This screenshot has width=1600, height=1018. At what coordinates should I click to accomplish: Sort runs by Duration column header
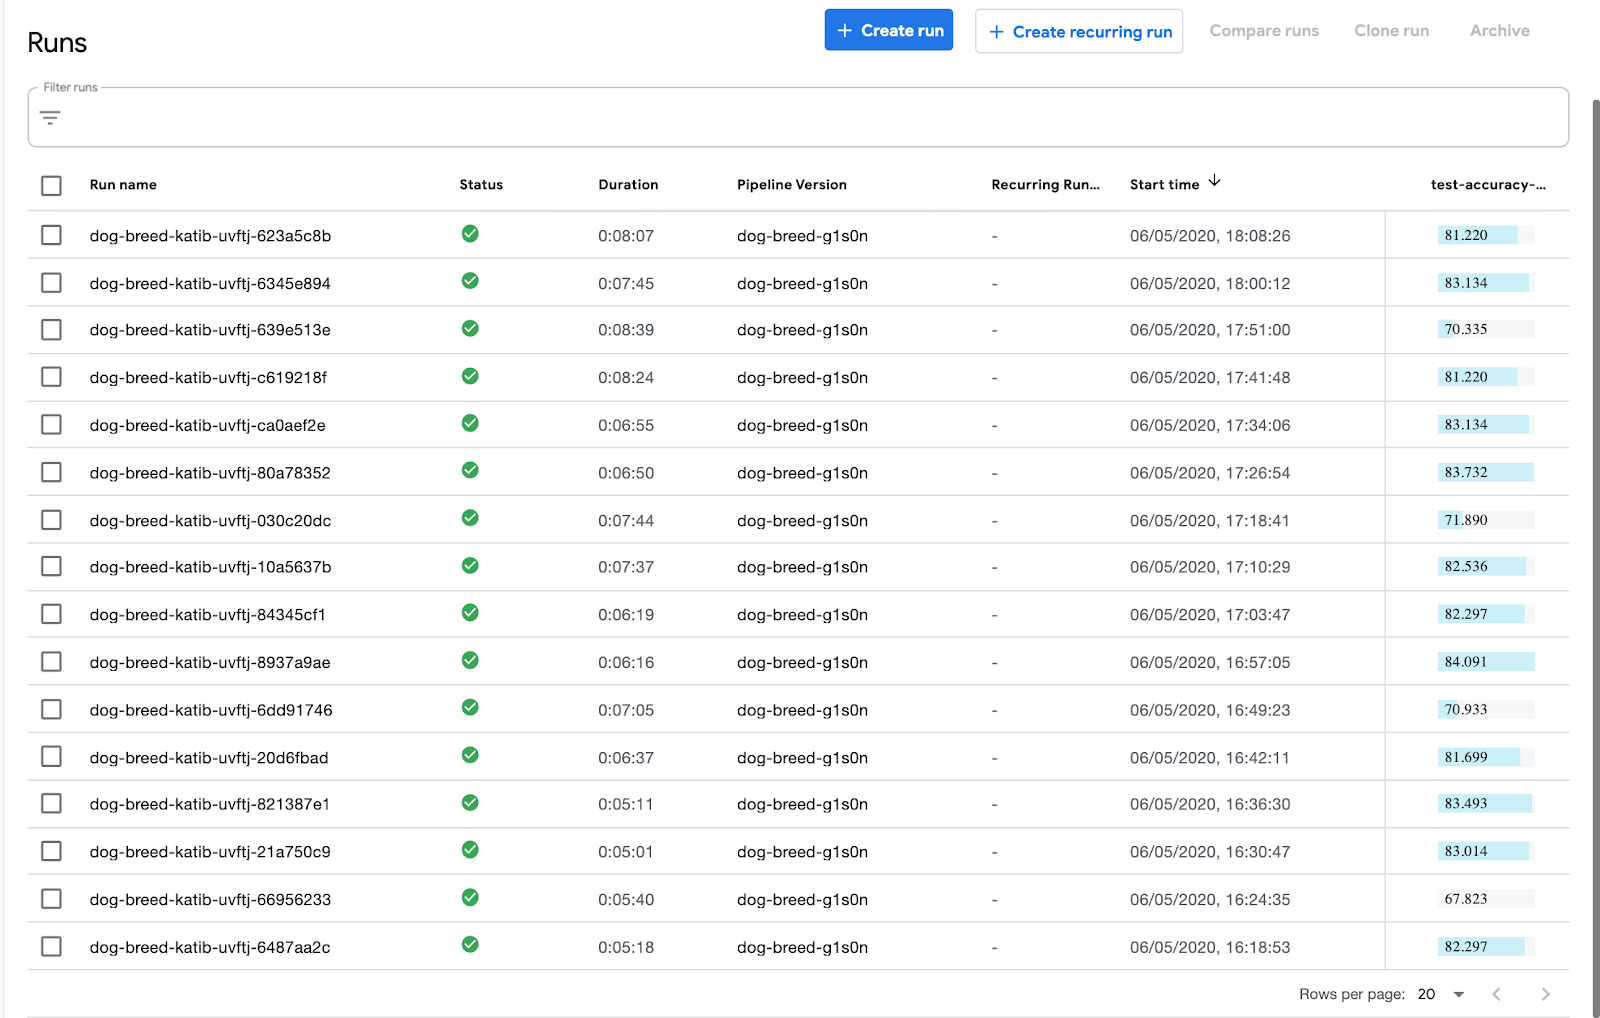pyautogui.click(x=628, y=185)
